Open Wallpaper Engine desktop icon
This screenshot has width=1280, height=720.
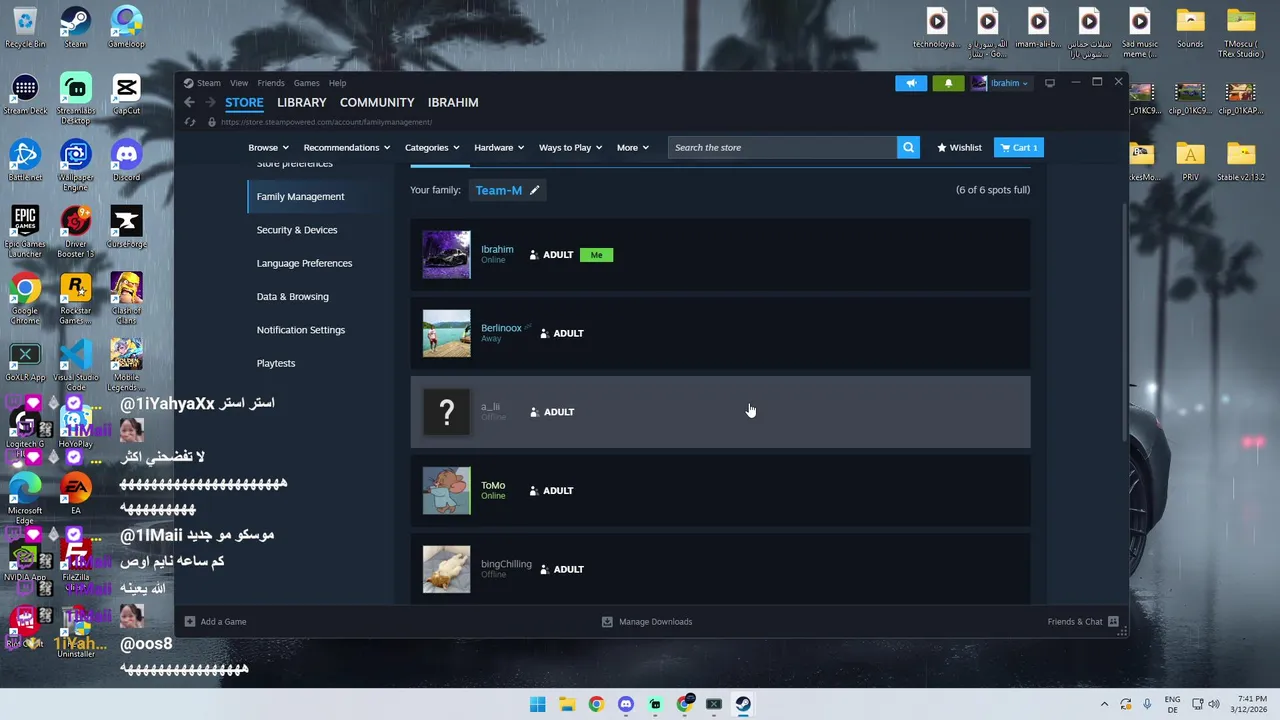click(x=76, y=166)
